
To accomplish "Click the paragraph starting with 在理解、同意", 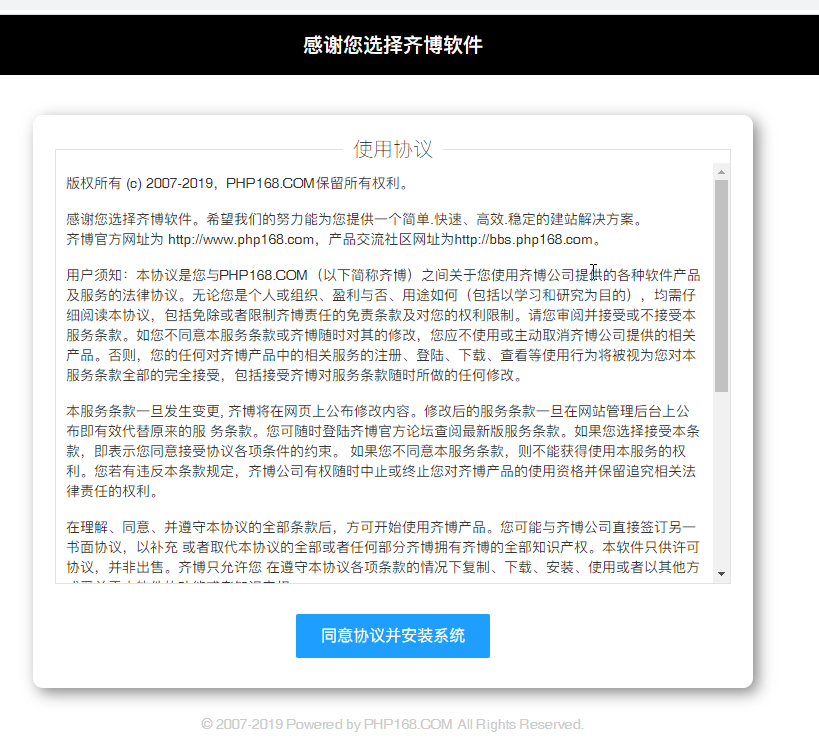I will click(x=383, y=547).
